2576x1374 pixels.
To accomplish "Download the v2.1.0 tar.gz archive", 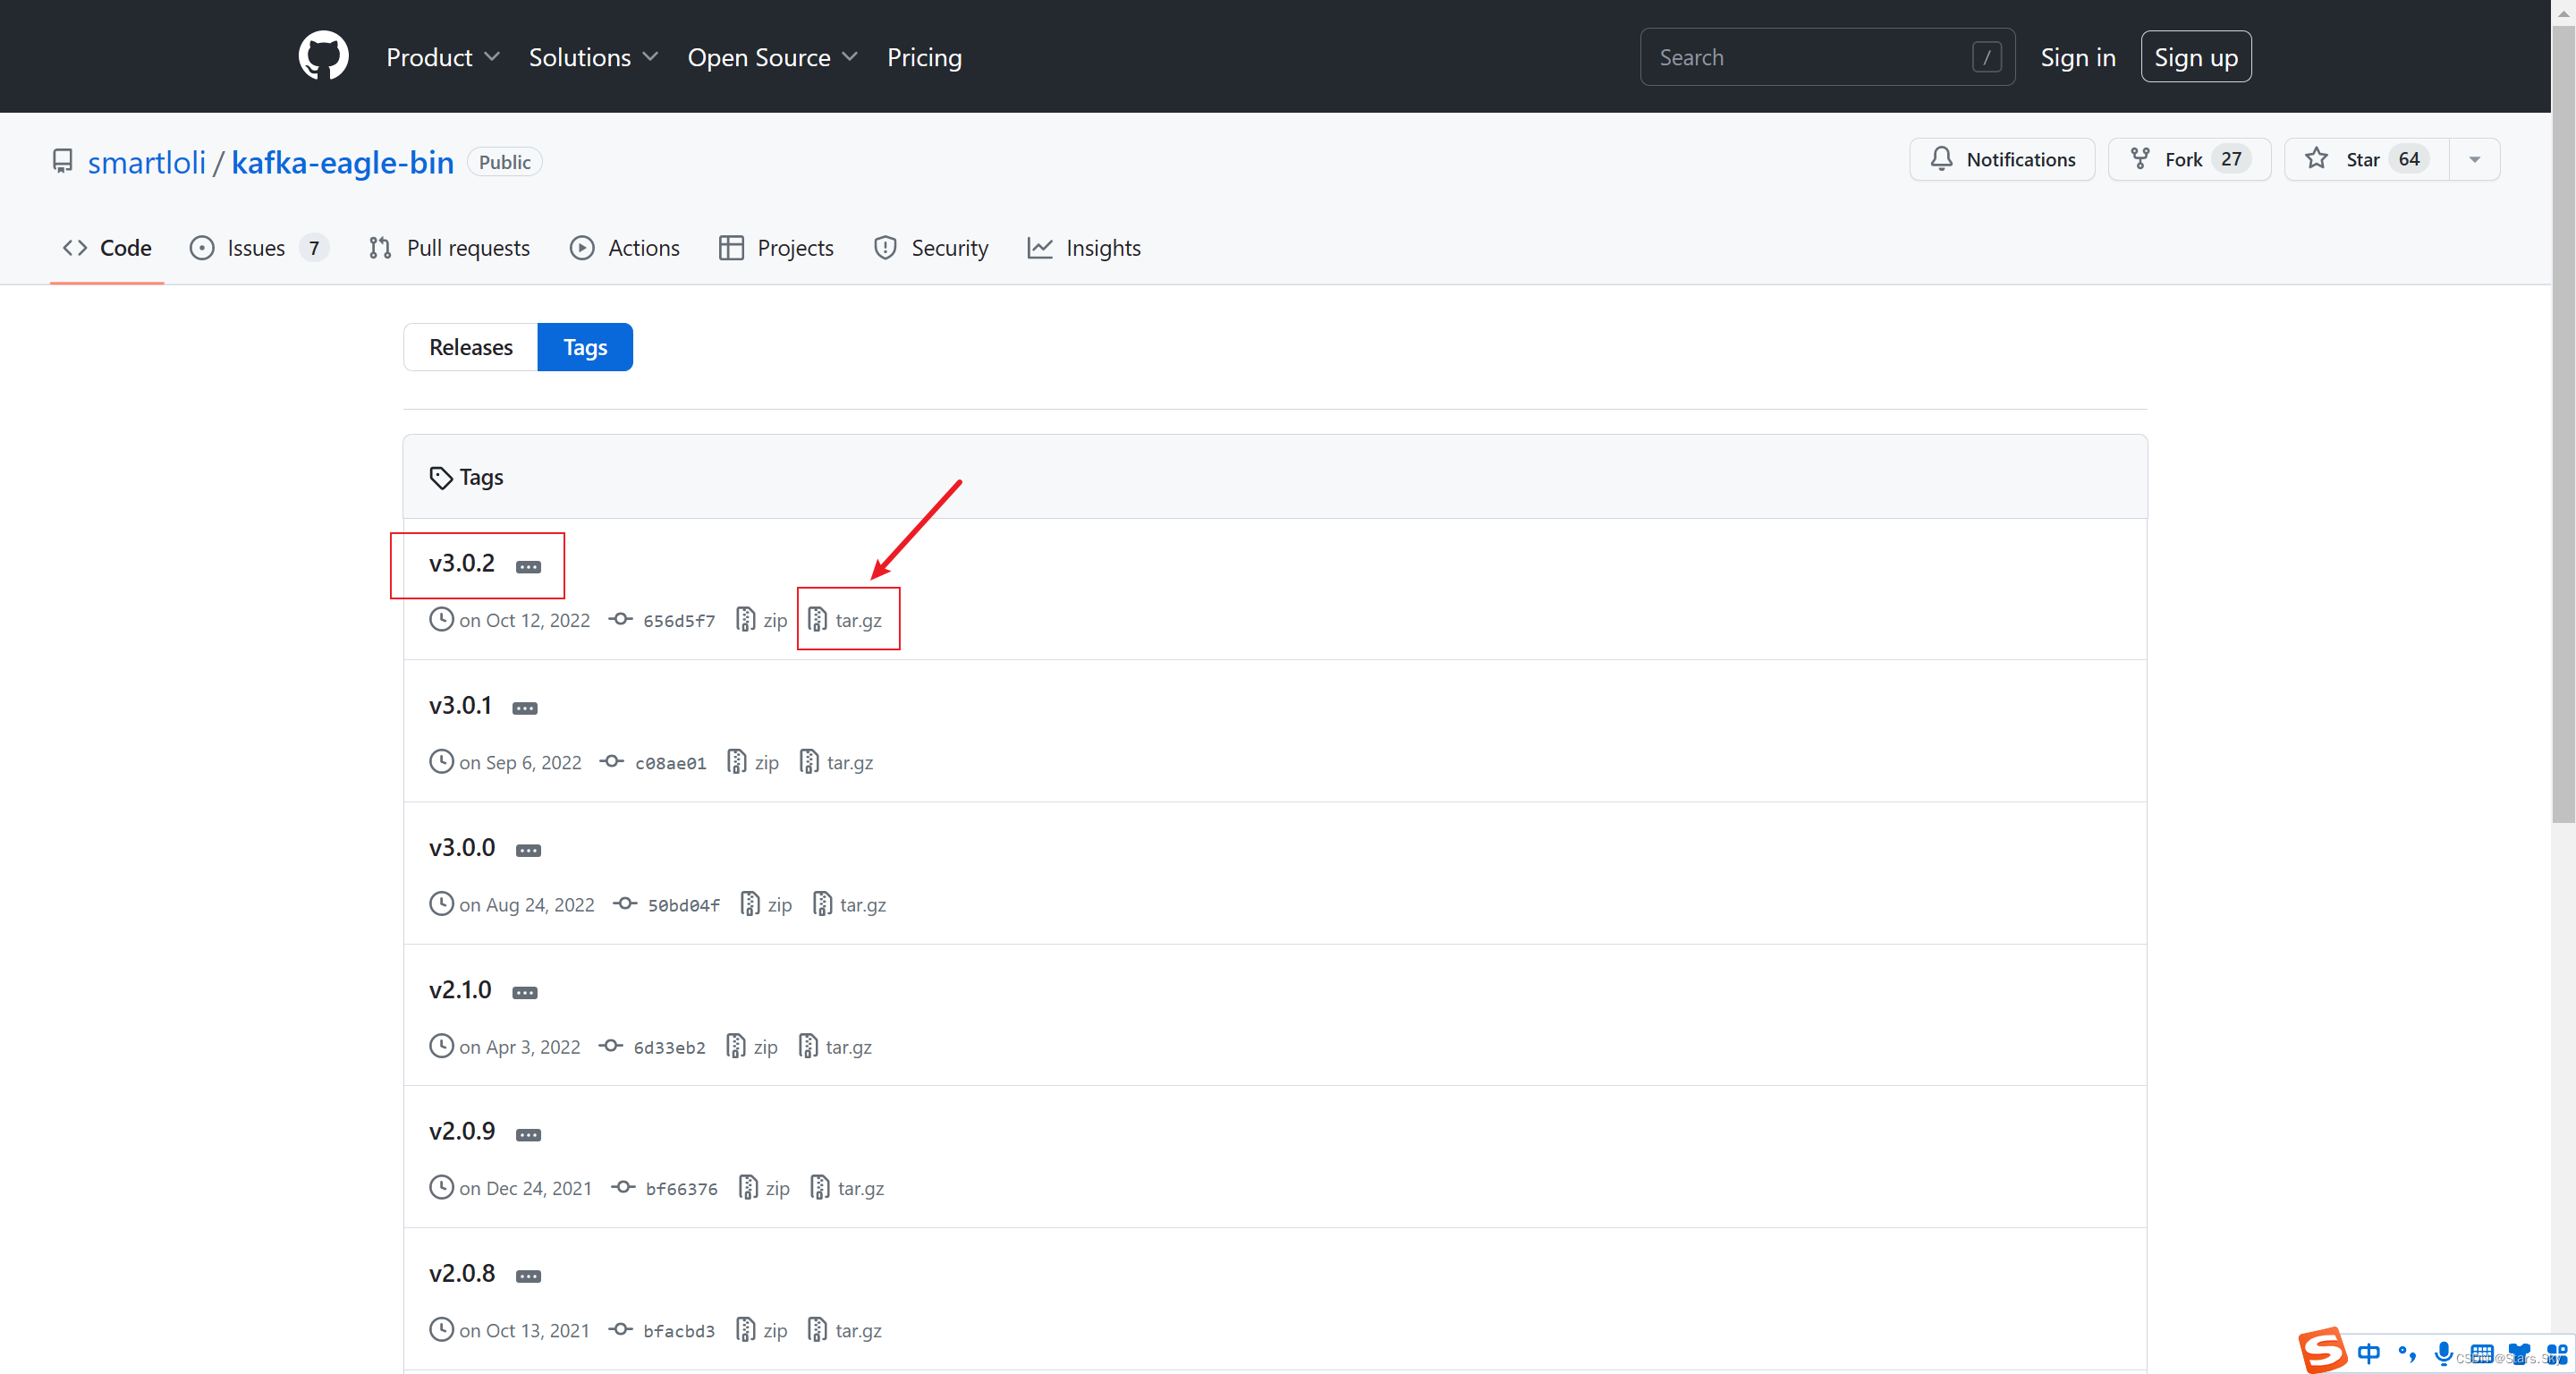I will click(836, 1046).
